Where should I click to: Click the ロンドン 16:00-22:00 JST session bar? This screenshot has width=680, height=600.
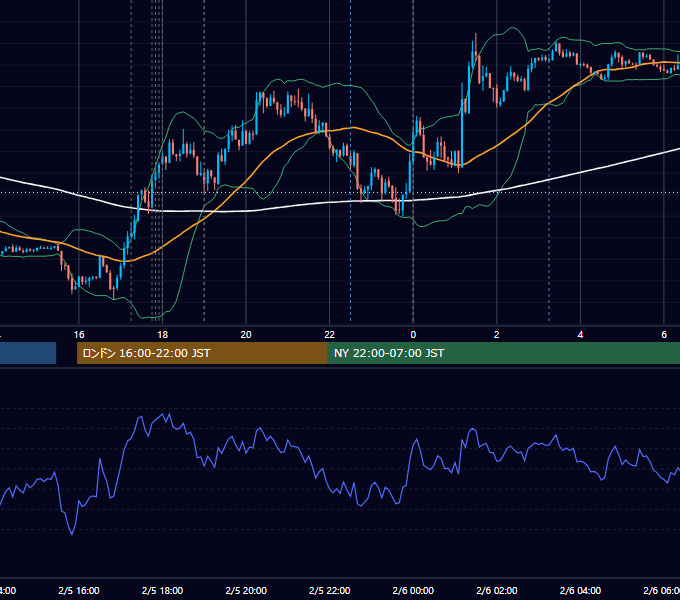[202, 353]
